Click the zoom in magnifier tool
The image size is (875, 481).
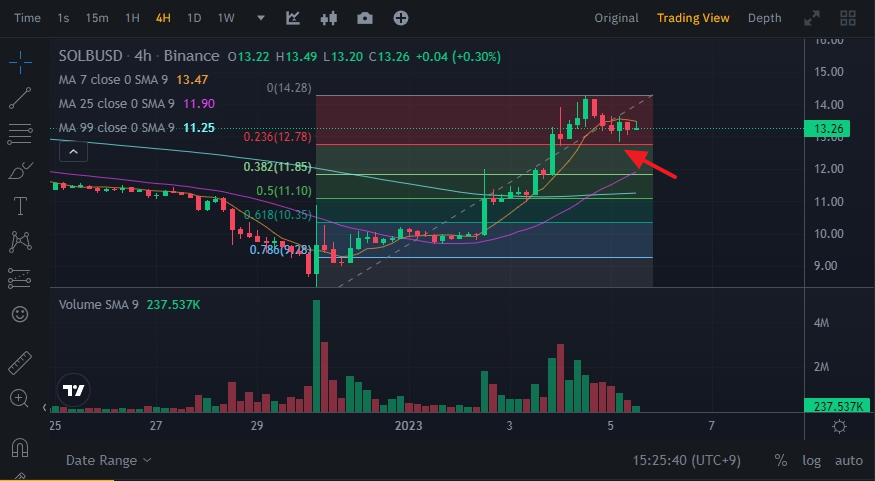tap(19, 398)
